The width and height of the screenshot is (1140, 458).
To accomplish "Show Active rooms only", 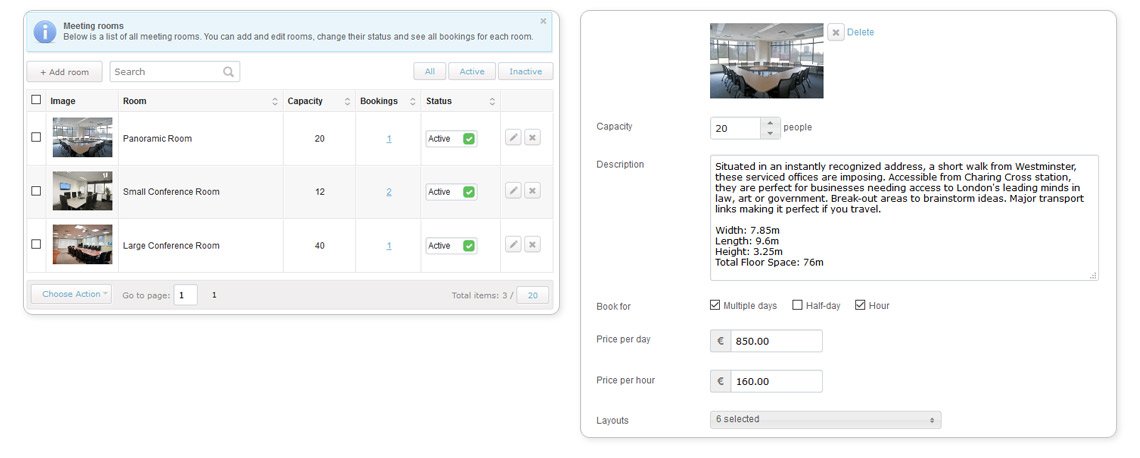I will [472, 71].
